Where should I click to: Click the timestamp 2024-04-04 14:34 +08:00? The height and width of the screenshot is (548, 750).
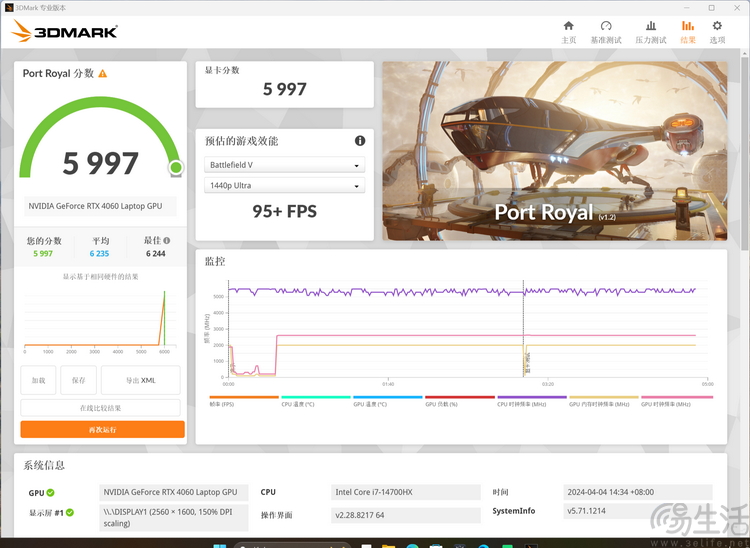(x=638, y=492)
